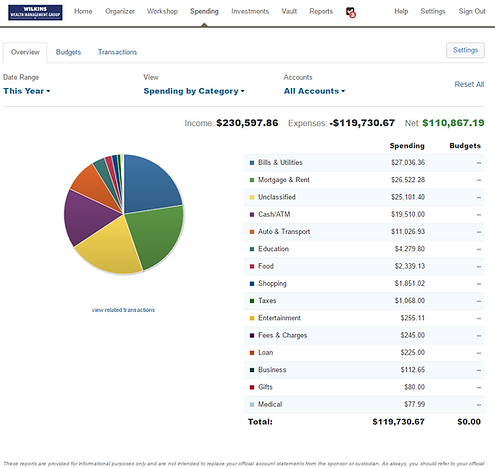The width and height of the screenshot is (495, 468).
Task: Select the Shopping row in the spending table
Action: pos(364,284)
